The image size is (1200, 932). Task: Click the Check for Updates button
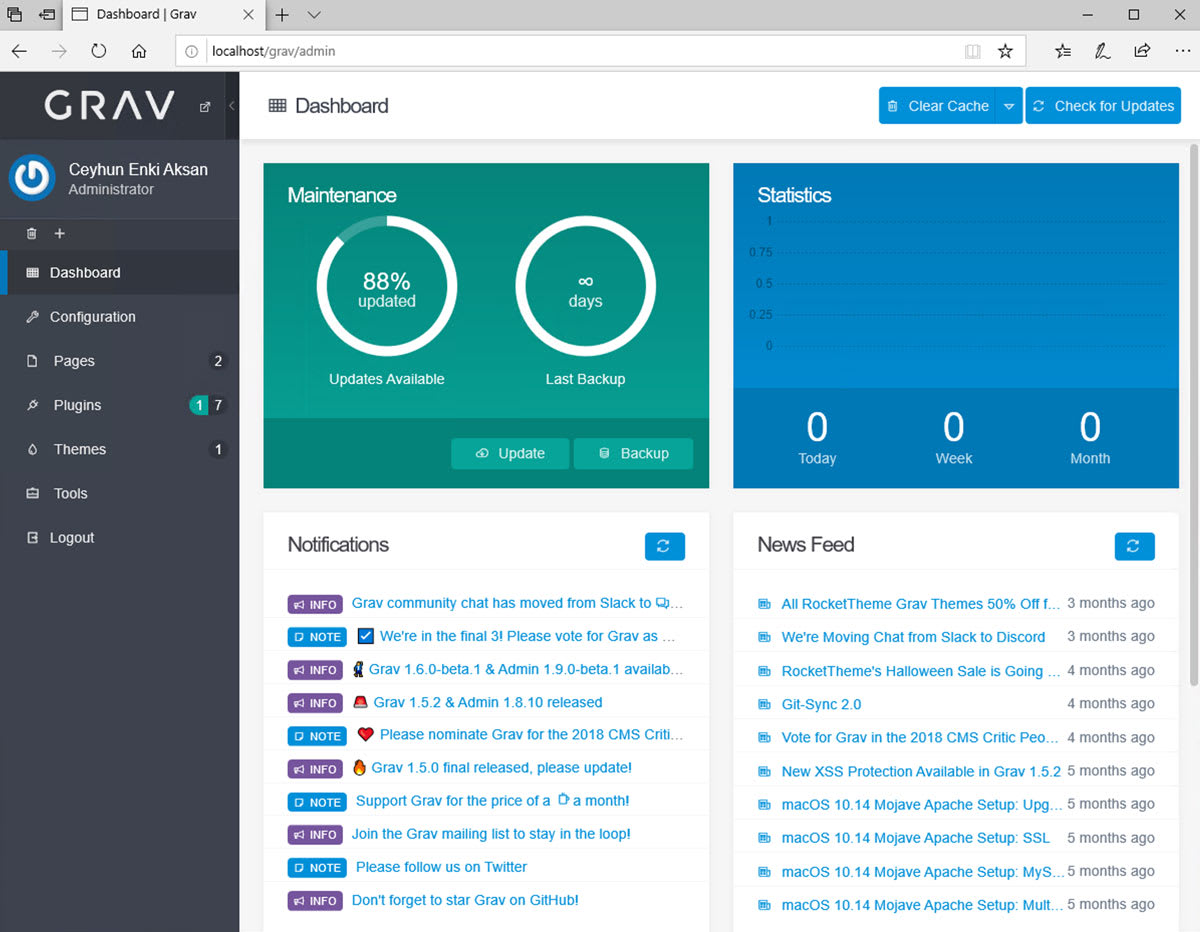[x=1103, y=106]
